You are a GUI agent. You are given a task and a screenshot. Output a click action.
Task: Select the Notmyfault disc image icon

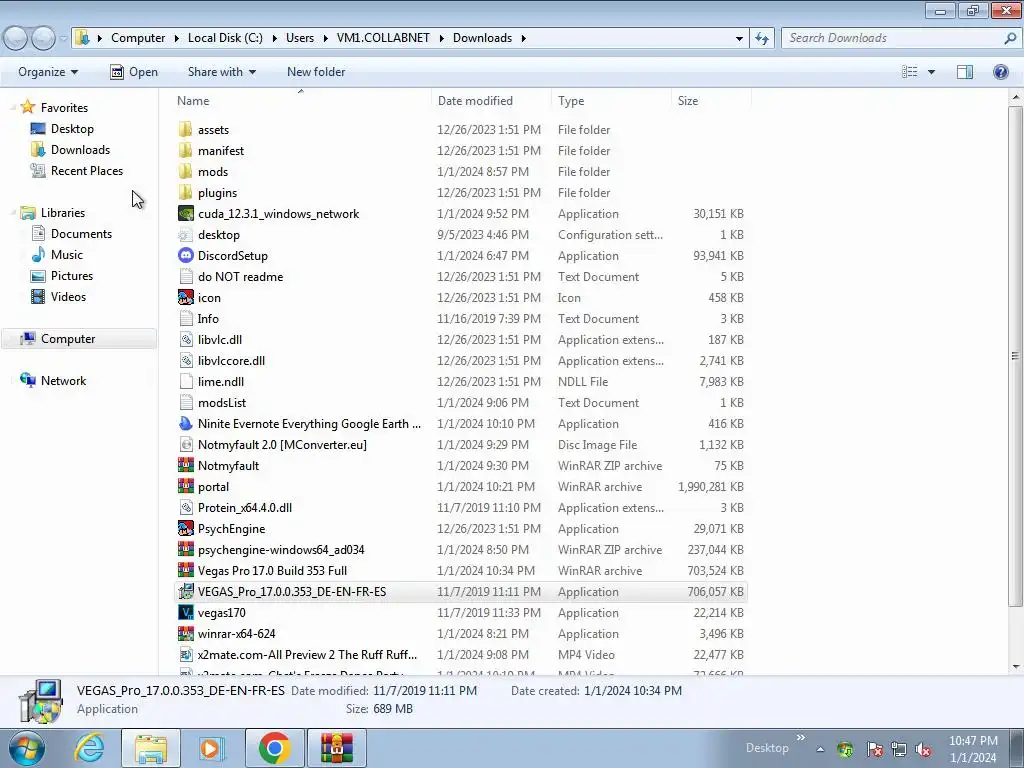[185, 445]
